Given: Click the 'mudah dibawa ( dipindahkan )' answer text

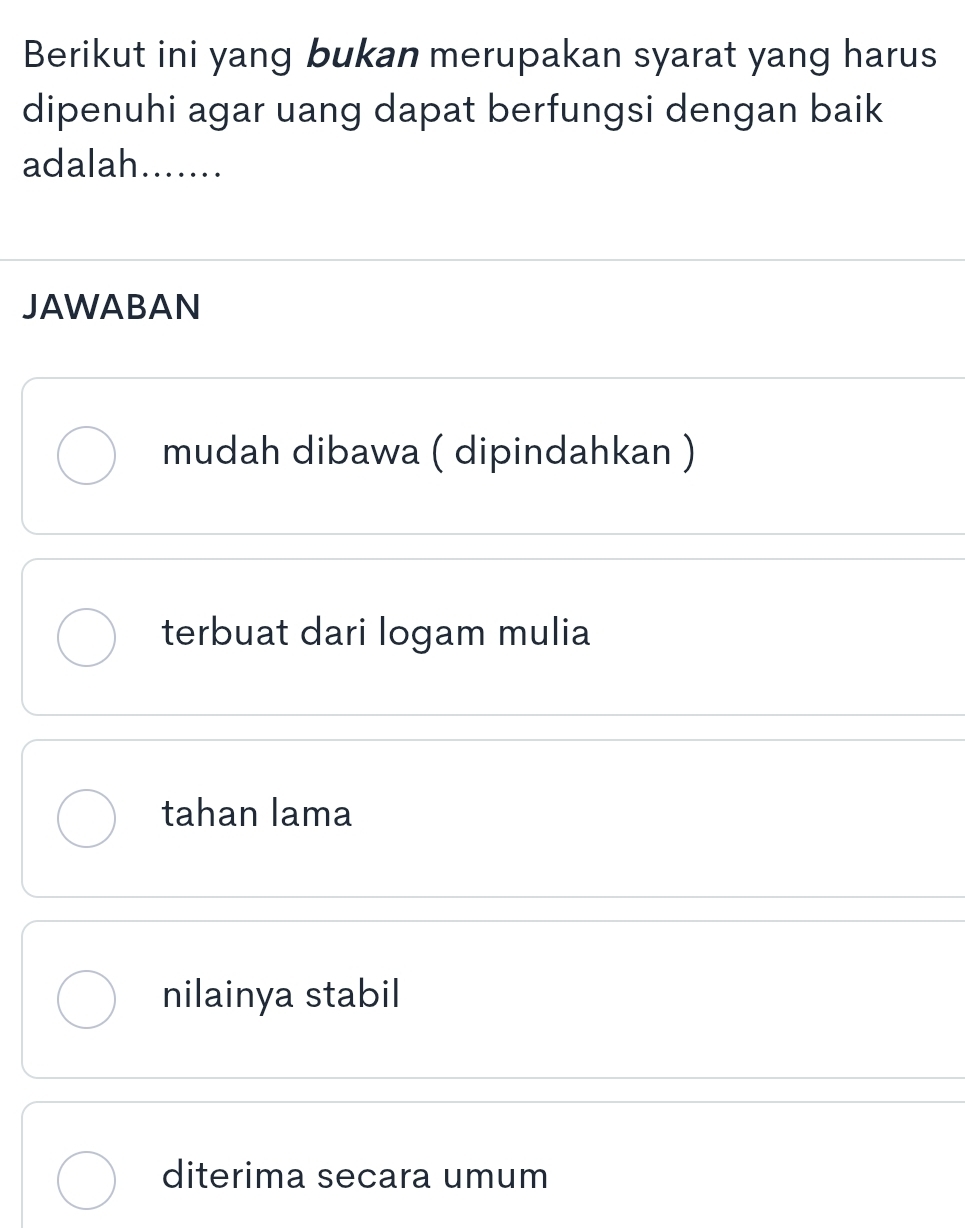Looking at the screenshot, I should click(428, 453).
